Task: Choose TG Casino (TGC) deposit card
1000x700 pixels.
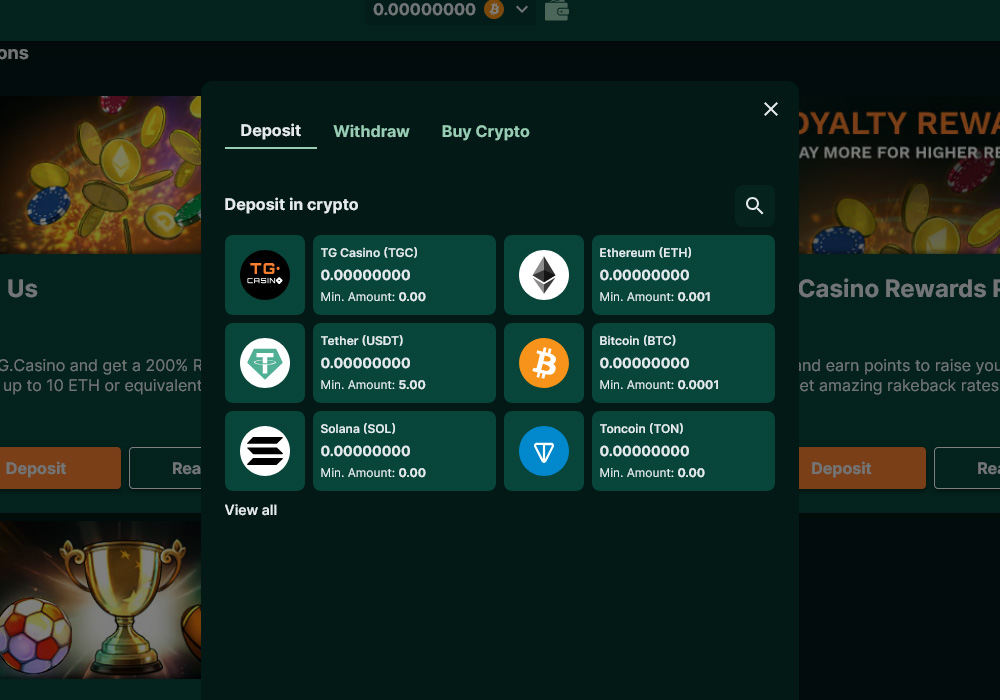Action: pyautogui.click(x=404, y=275)
